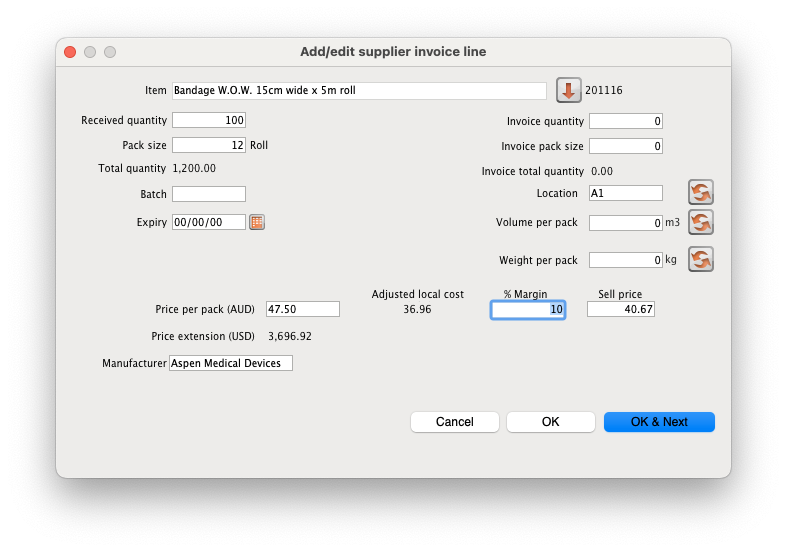Select the Pack size input
Image resolution: width=787 pixels, height=552 pixels.
209,145
